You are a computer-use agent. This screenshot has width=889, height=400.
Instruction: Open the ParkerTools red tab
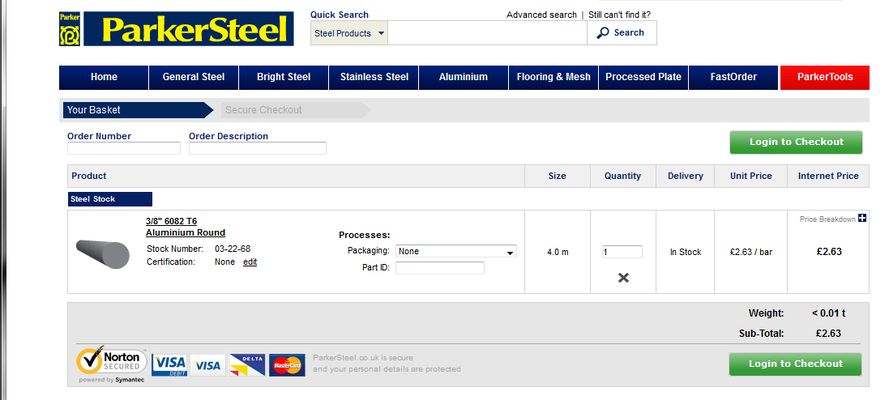pyautogui.click(x=824, y=77)
